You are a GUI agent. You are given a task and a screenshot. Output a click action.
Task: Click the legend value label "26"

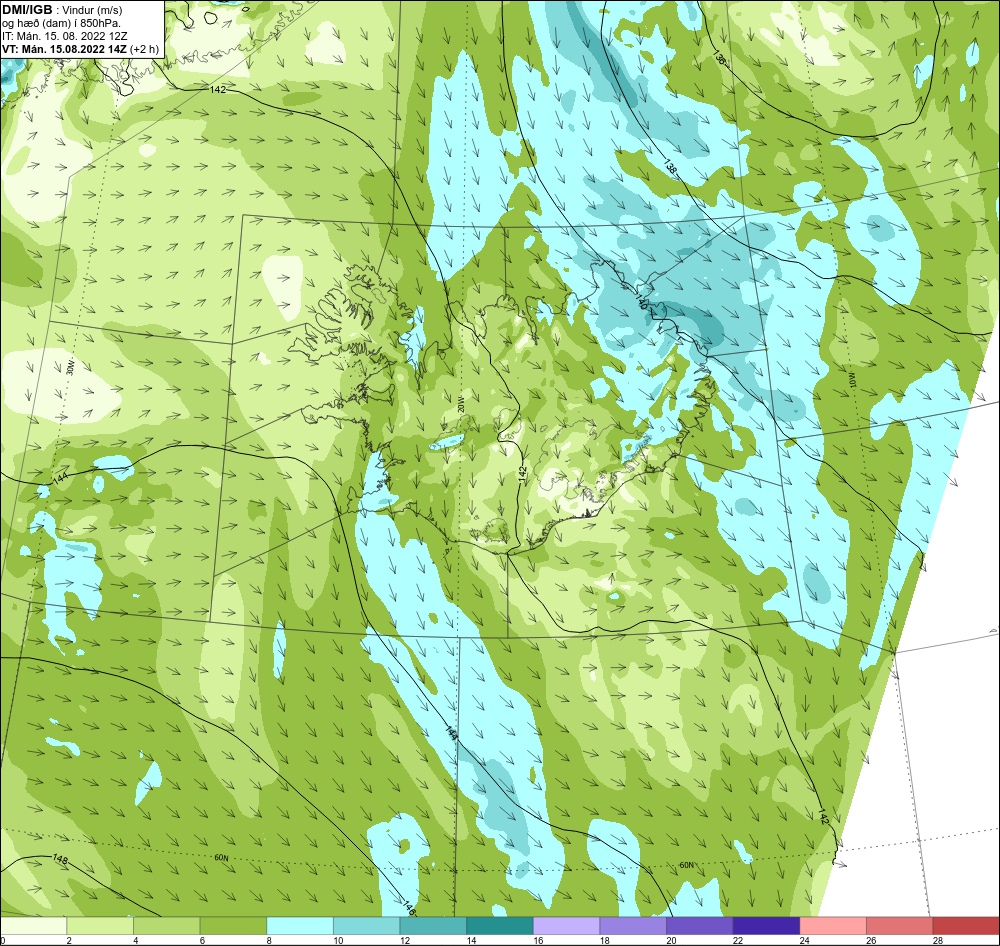(871, 941)
